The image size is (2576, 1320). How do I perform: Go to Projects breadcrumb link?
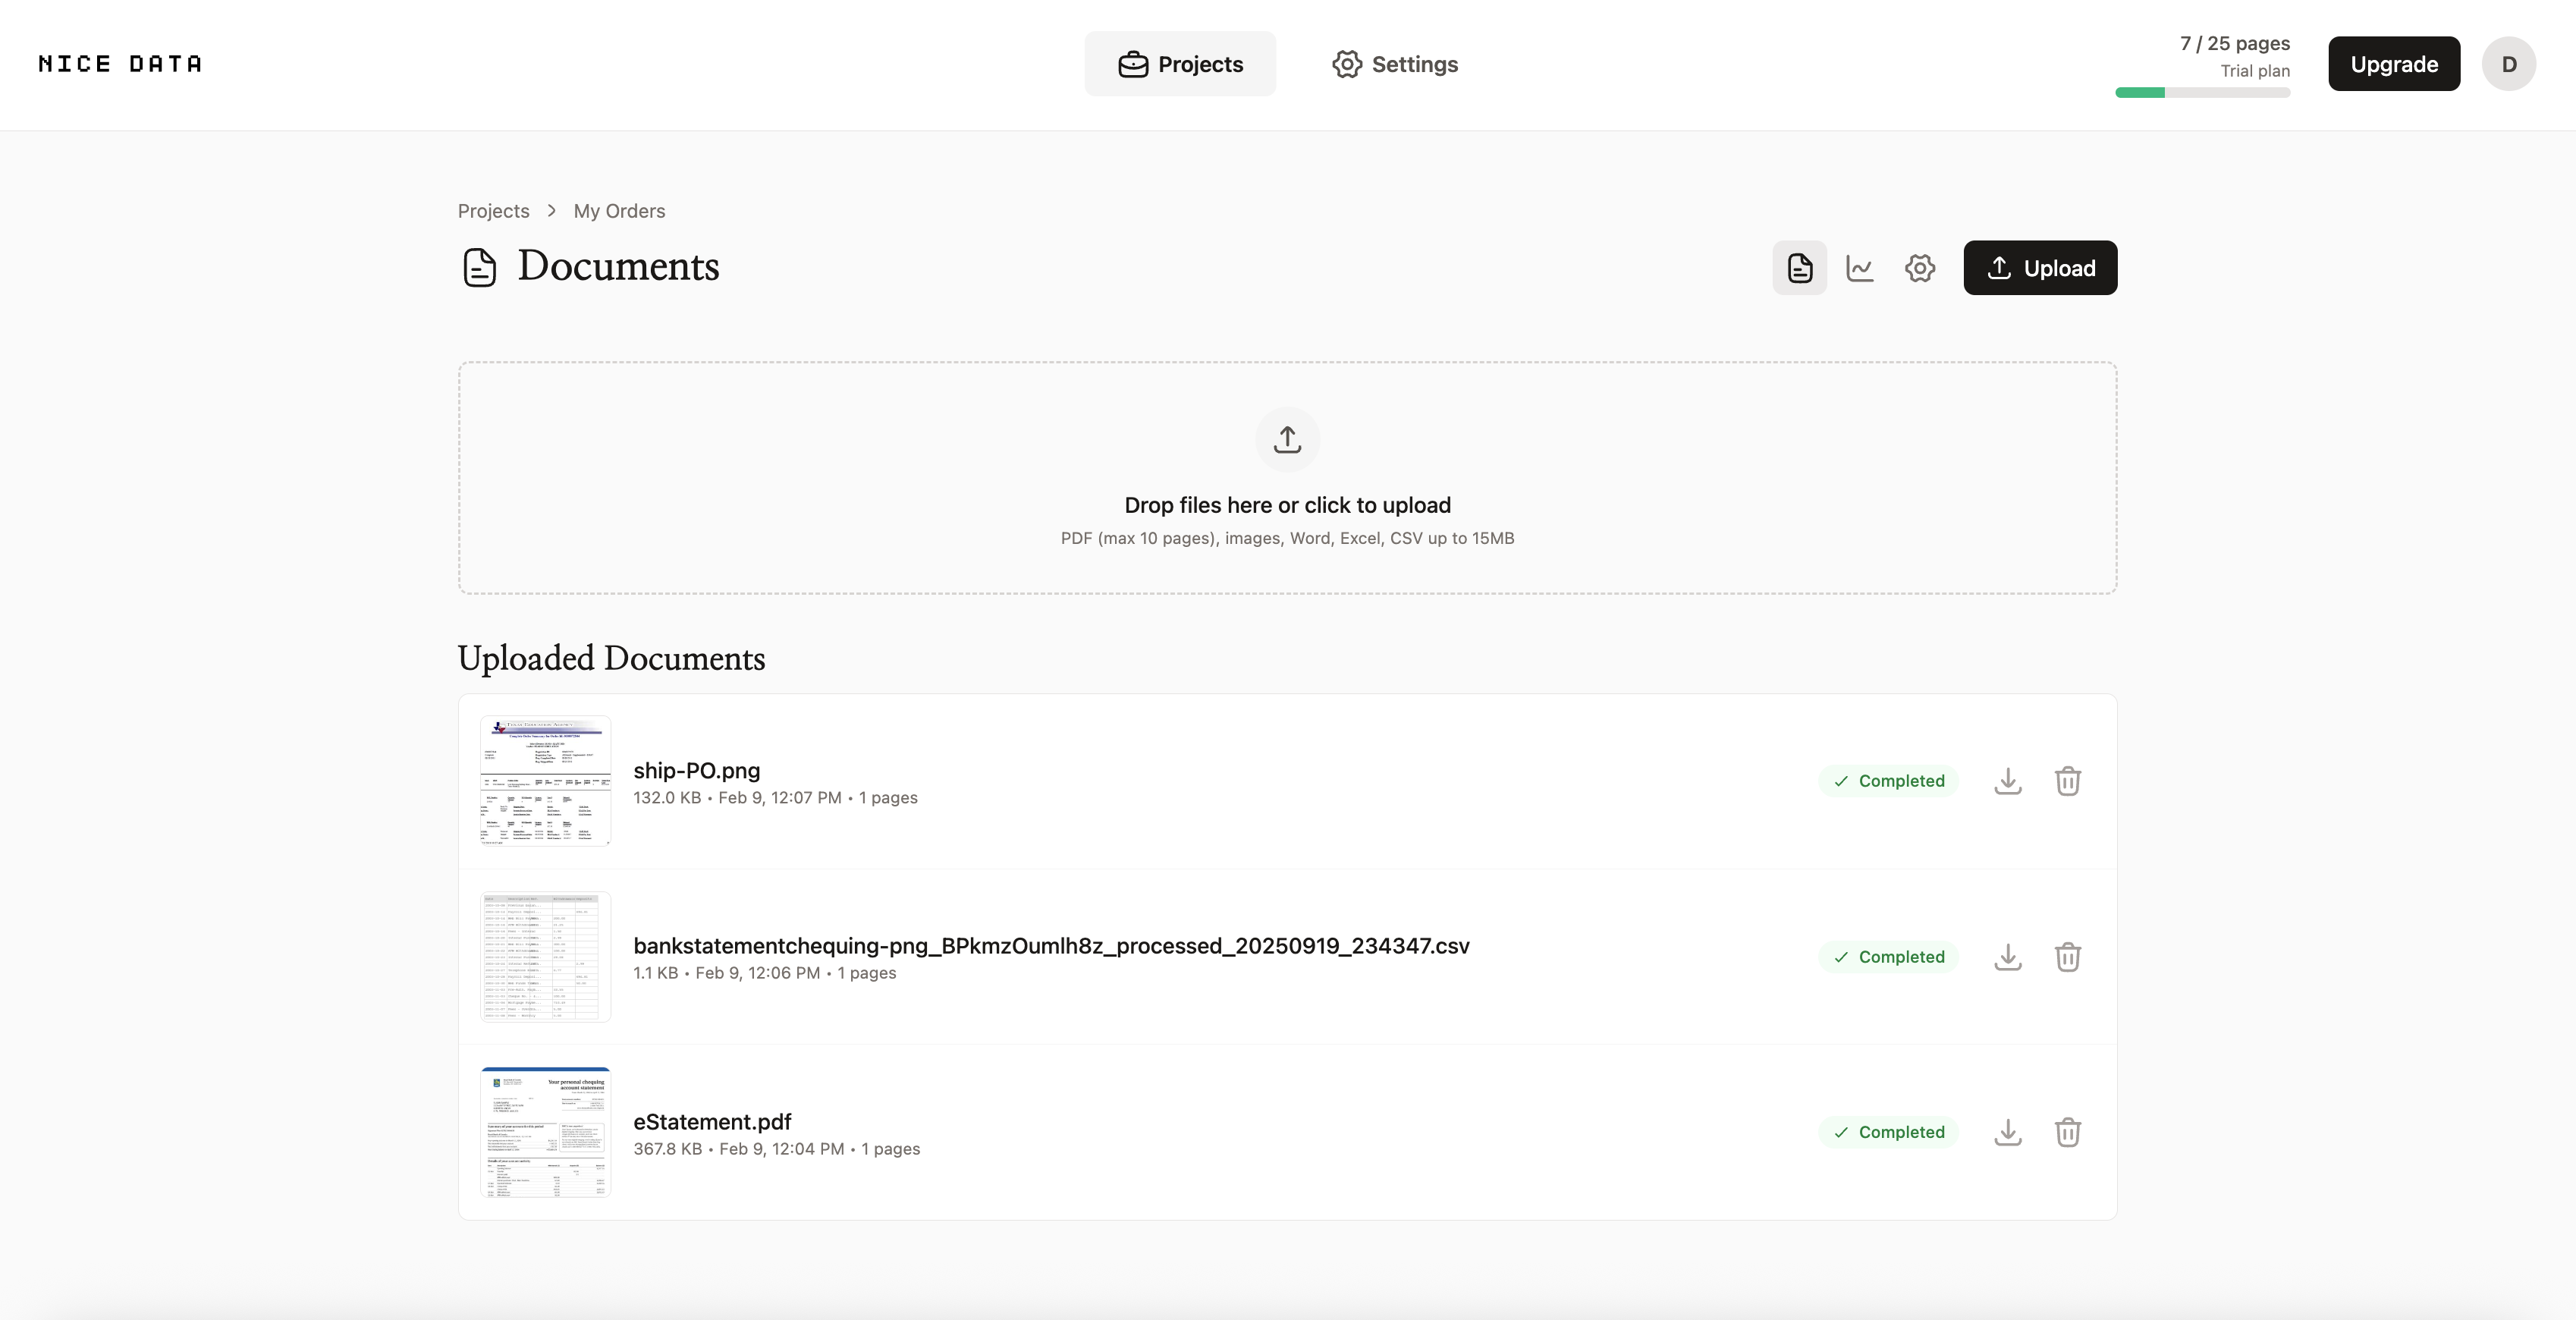[x=493, y=211]
